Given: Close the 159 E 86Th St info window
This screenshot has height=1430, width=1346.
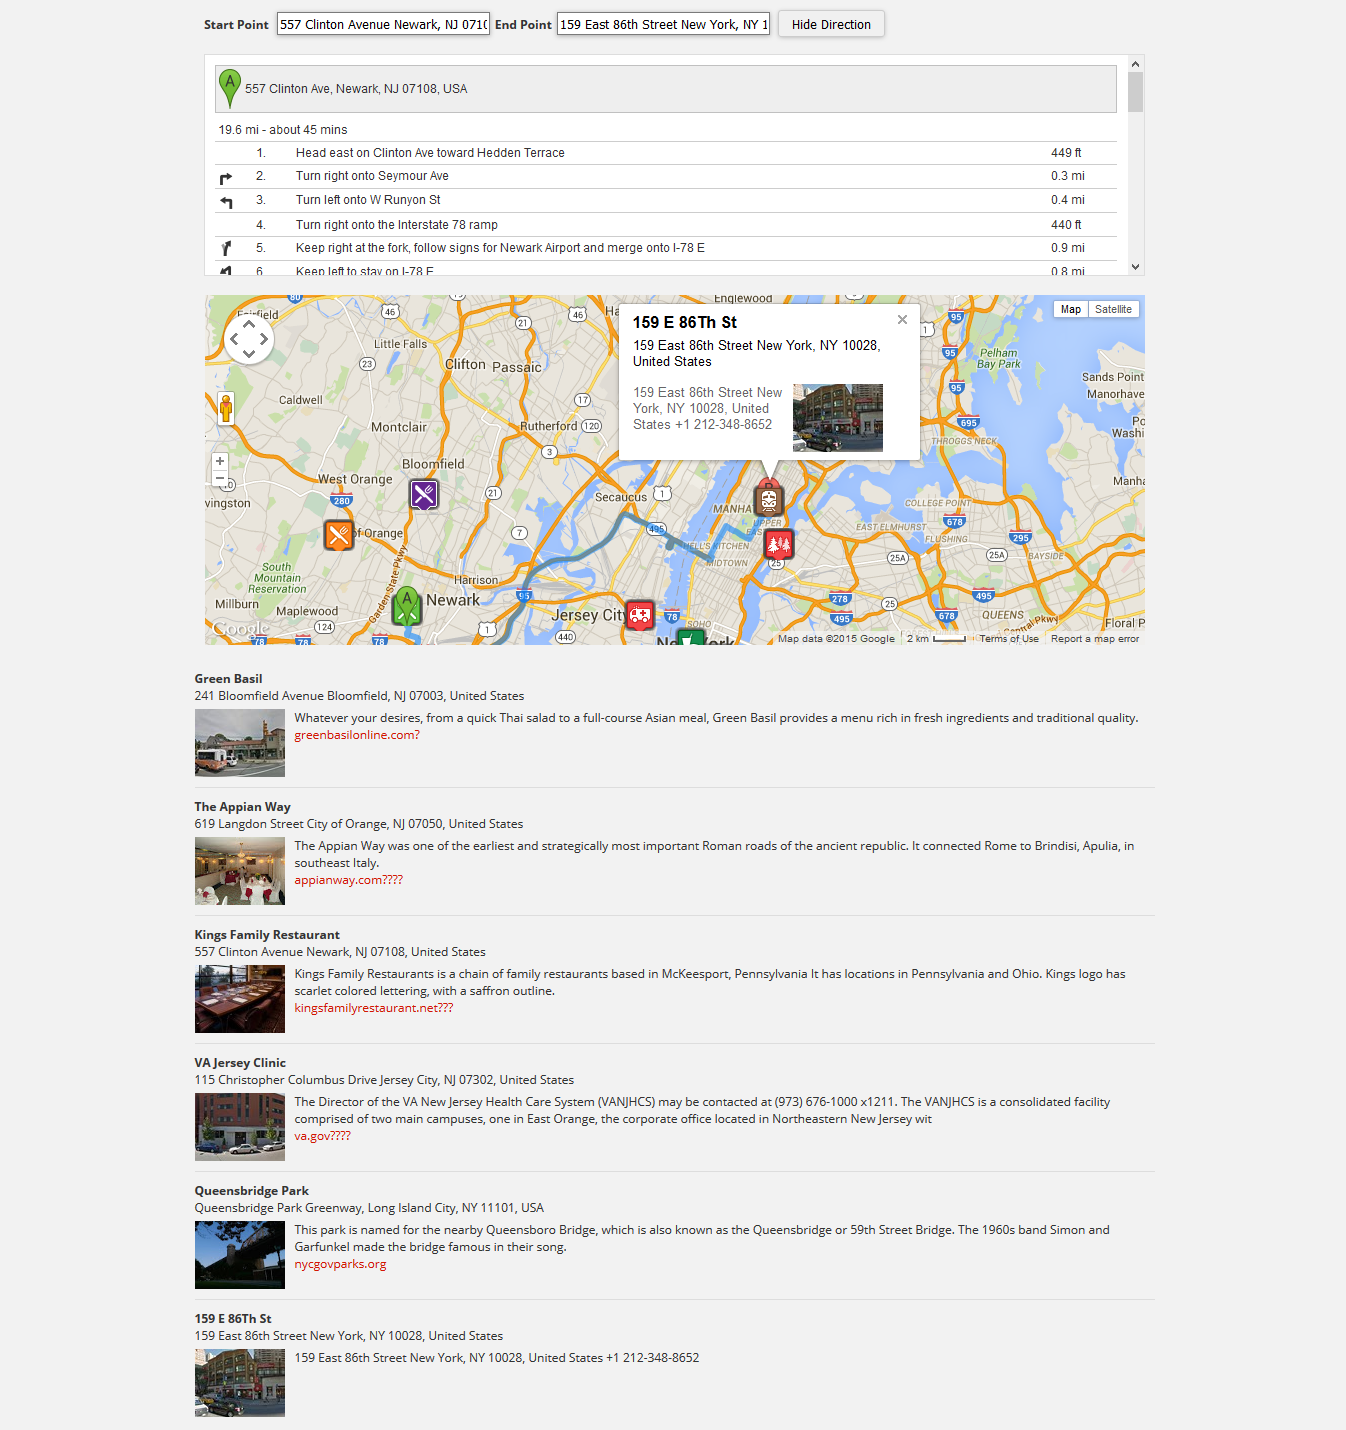Looking at the screenshot, I should pyautogui.click(x=902, y=320).
